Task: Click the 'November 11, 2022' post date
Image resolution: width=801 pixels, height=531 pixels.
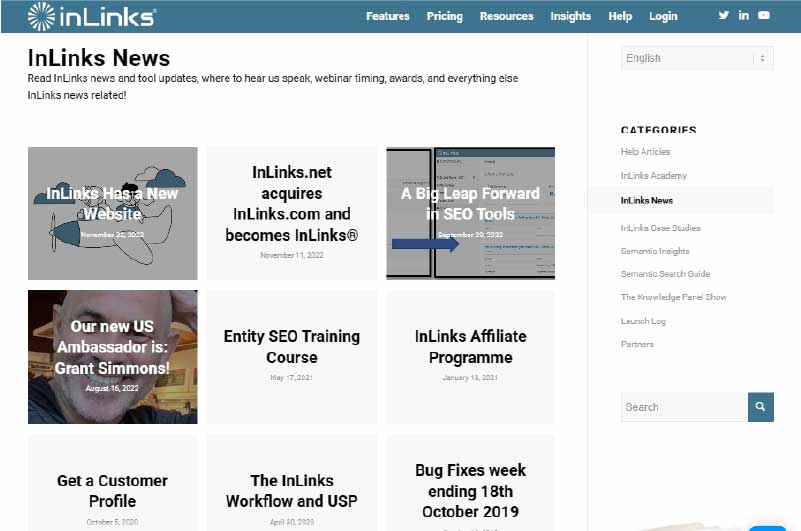Action: [x=292, y=255]
